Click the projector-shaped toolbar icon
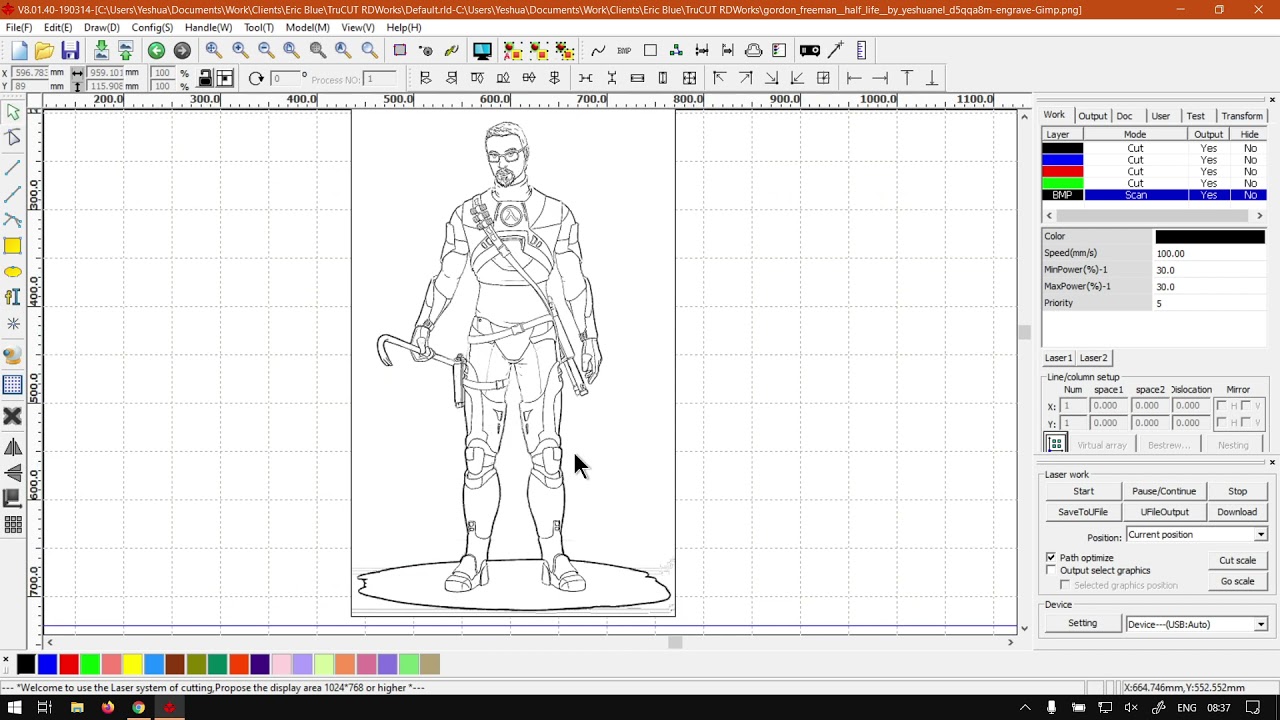The image size is (1280, 720). pyautogui.click(x=810, y=50)
